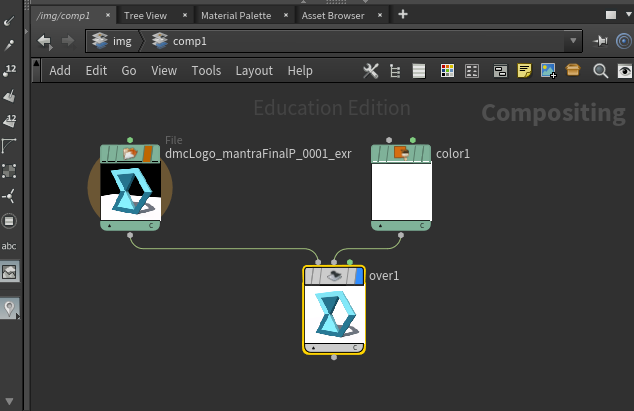Add a sticky note to network
The image size is (634, 411).
coord(523,71)
